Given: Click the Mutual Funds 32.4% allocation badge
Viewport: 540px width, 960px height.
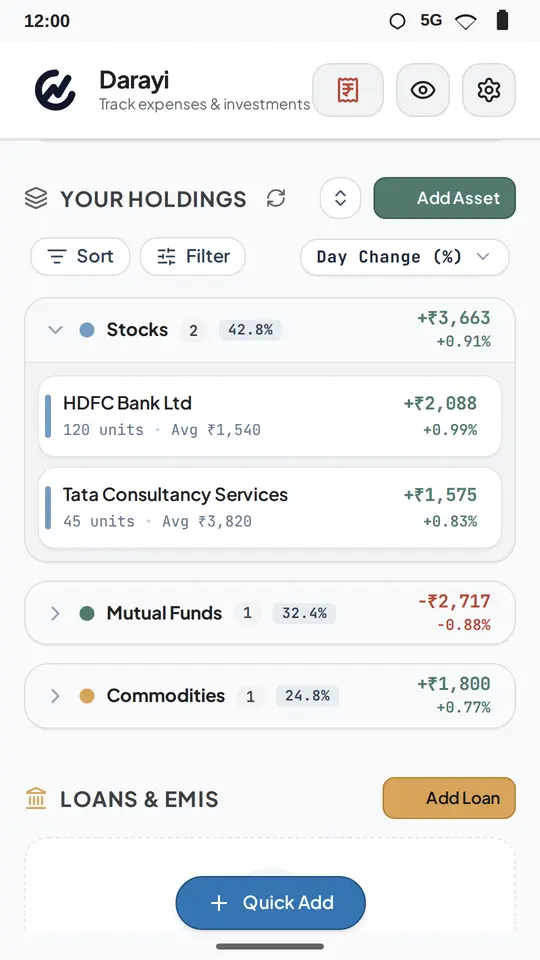Looking at the screenshot, I should (x=304, y=613).
